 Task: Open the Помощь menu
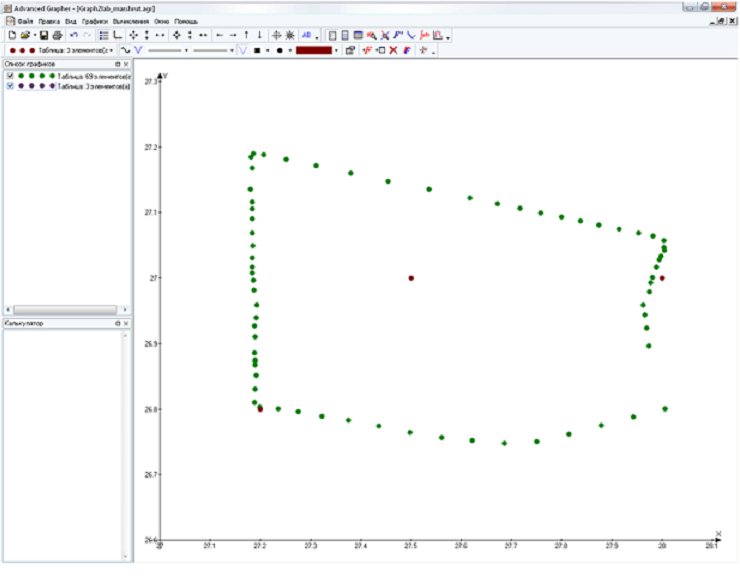[x=186, y=21]
